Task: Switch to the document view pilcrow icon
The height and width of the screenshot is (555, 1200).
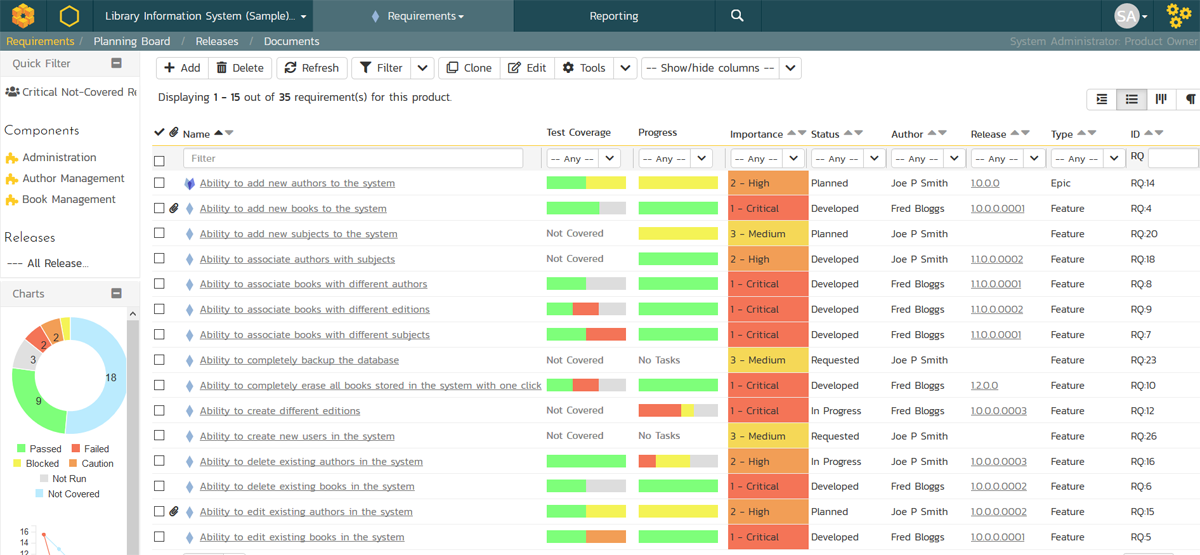Action: [1190, 99]
